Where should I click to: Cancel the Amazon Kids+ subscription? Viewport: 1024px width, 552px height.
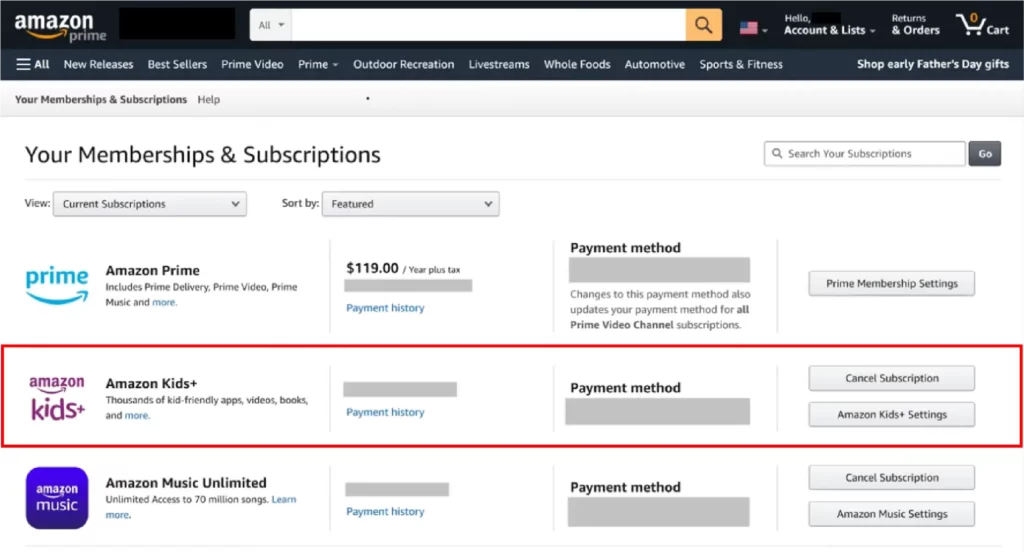(x=891, y=378)
